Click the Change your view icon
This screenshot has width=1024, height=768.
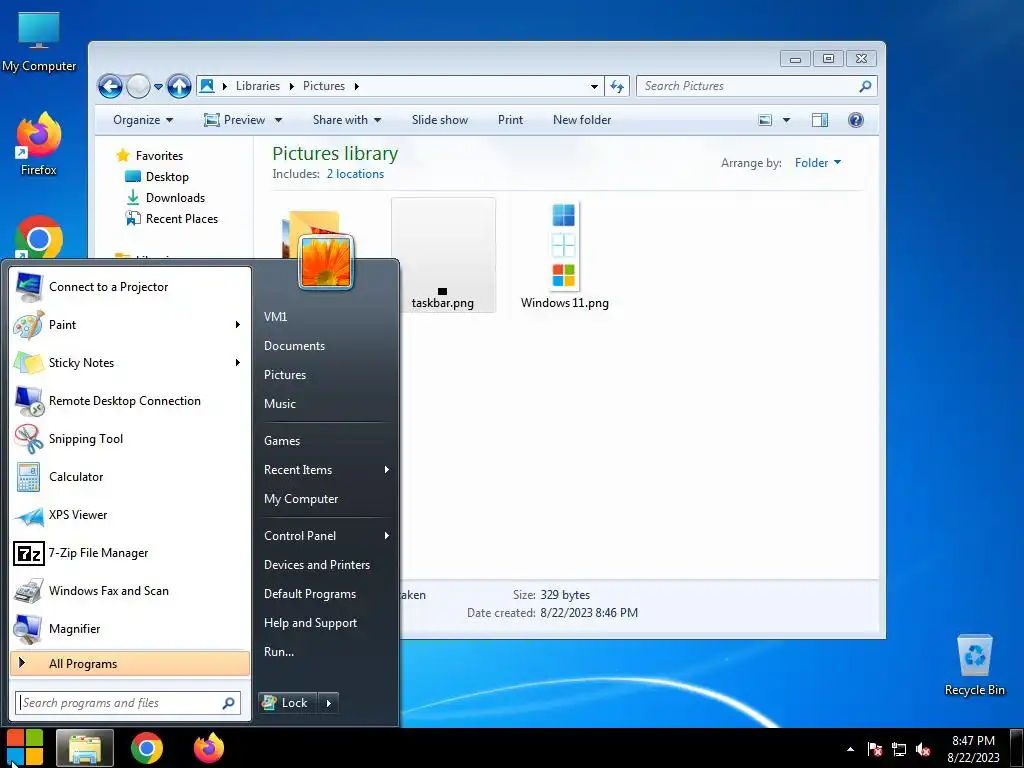pos(765,120)
